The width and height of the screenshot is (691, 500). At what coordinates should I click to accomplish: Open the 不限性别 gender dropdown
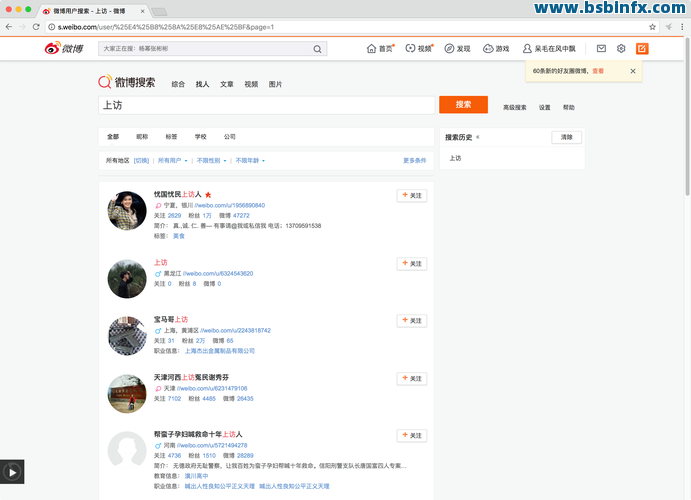coord(212,160)
